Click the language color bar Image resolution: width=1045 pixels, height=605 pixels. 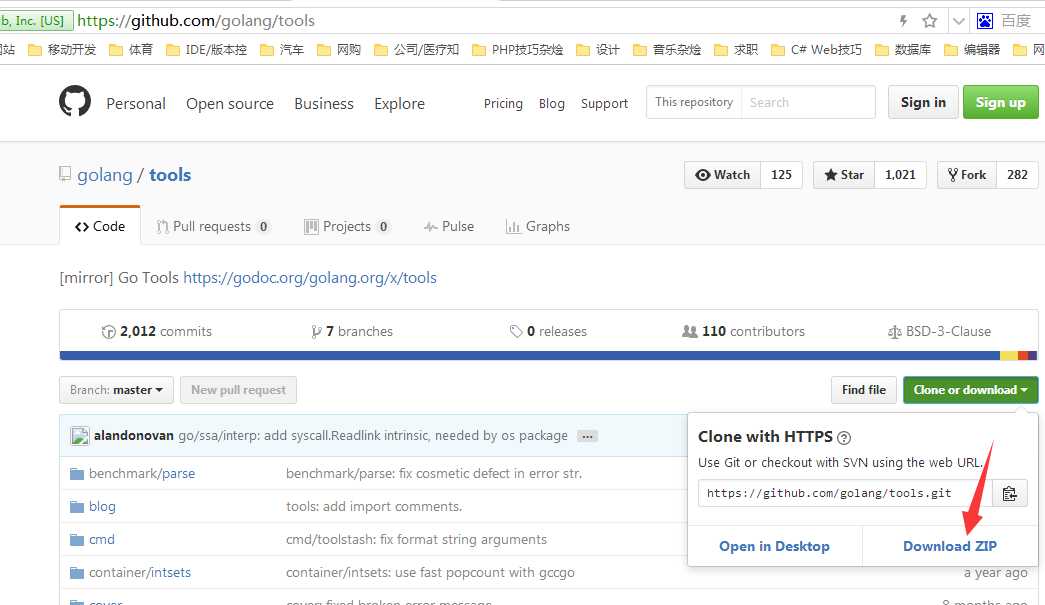tap(548, 356)
